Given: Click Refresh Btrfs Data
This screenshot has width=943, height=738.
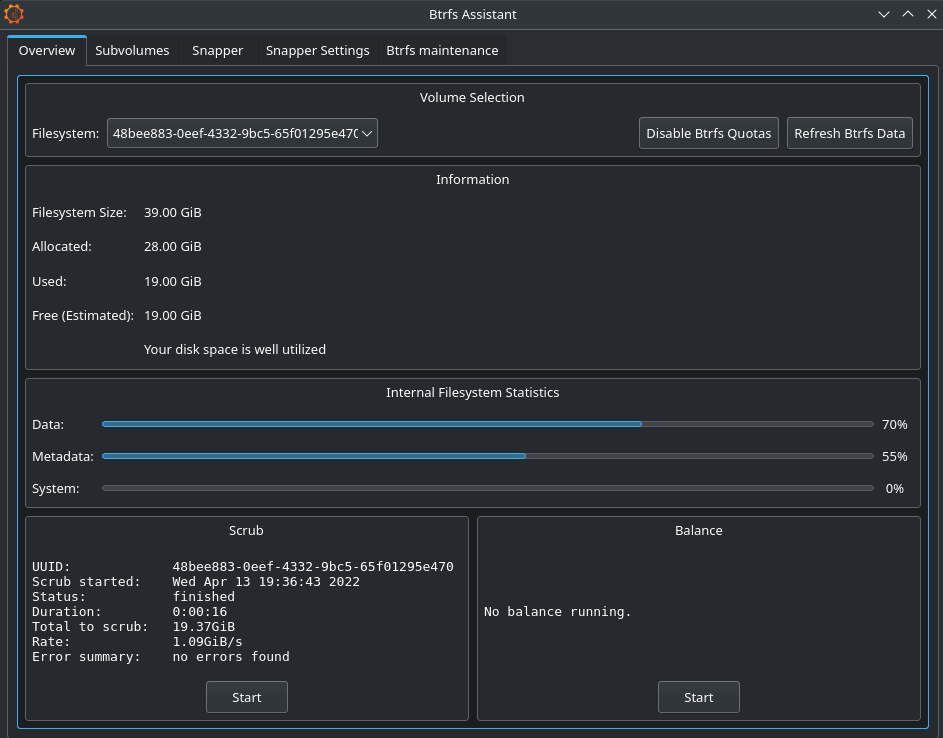Looking at the screenshot, I should coord(849,133).
